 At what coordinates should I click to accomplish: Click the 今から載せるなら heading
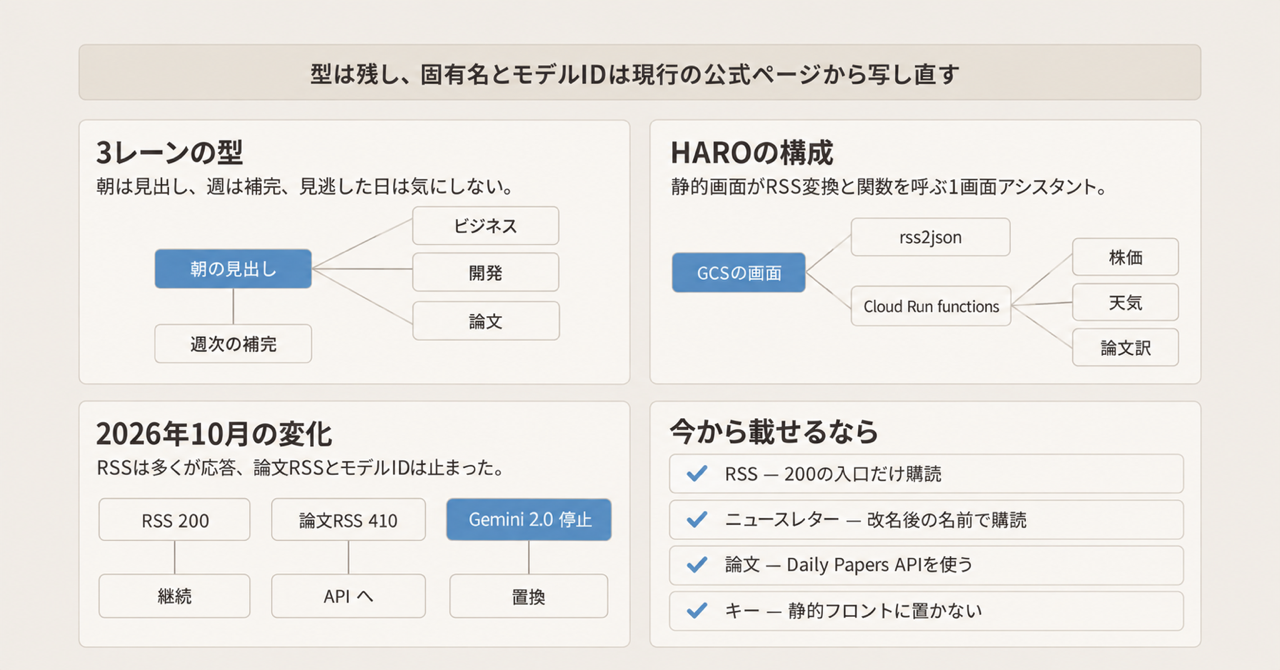[773, 431]
